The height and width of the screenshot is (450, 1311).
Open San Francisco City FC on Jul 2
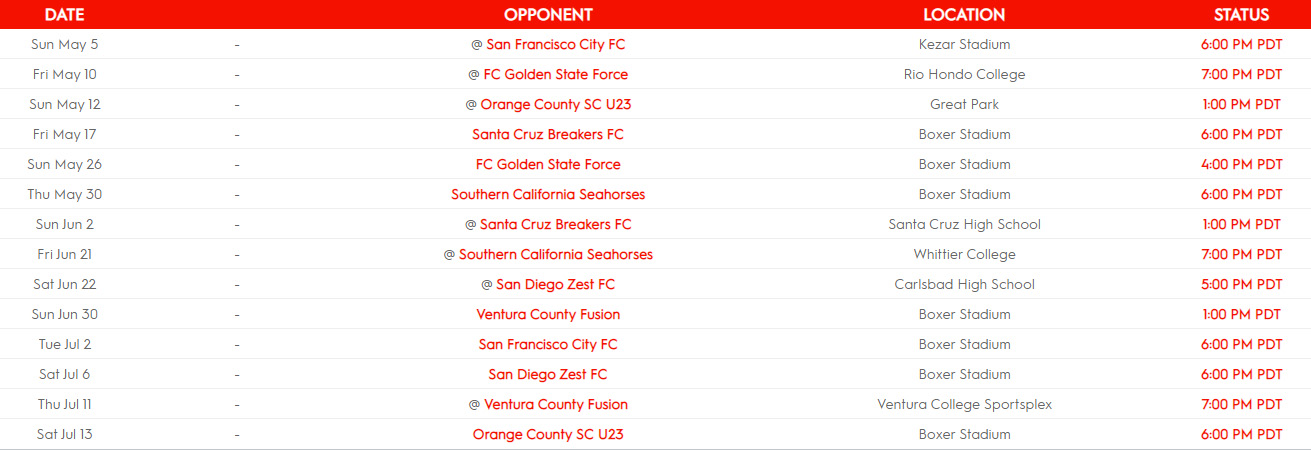(x=548, y=344)
